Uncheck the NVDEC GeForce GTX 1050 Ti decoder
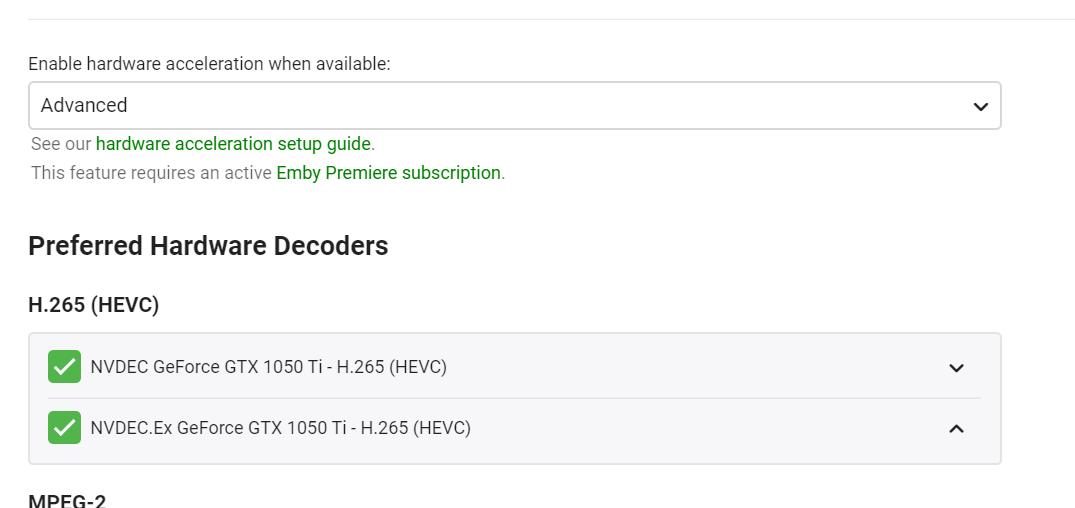This screenshot has height=508, width=1075. [64, 367]
